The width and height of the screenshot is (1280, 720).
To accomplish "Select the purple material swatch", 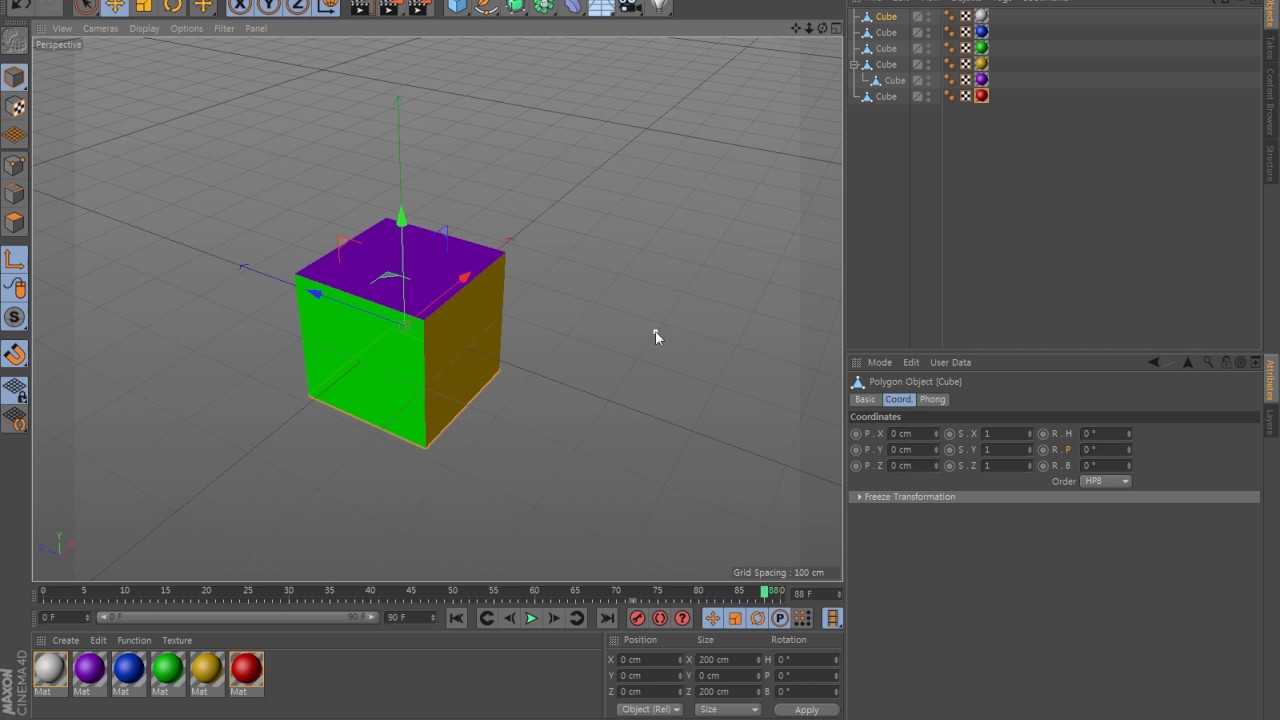I will 89,668.
